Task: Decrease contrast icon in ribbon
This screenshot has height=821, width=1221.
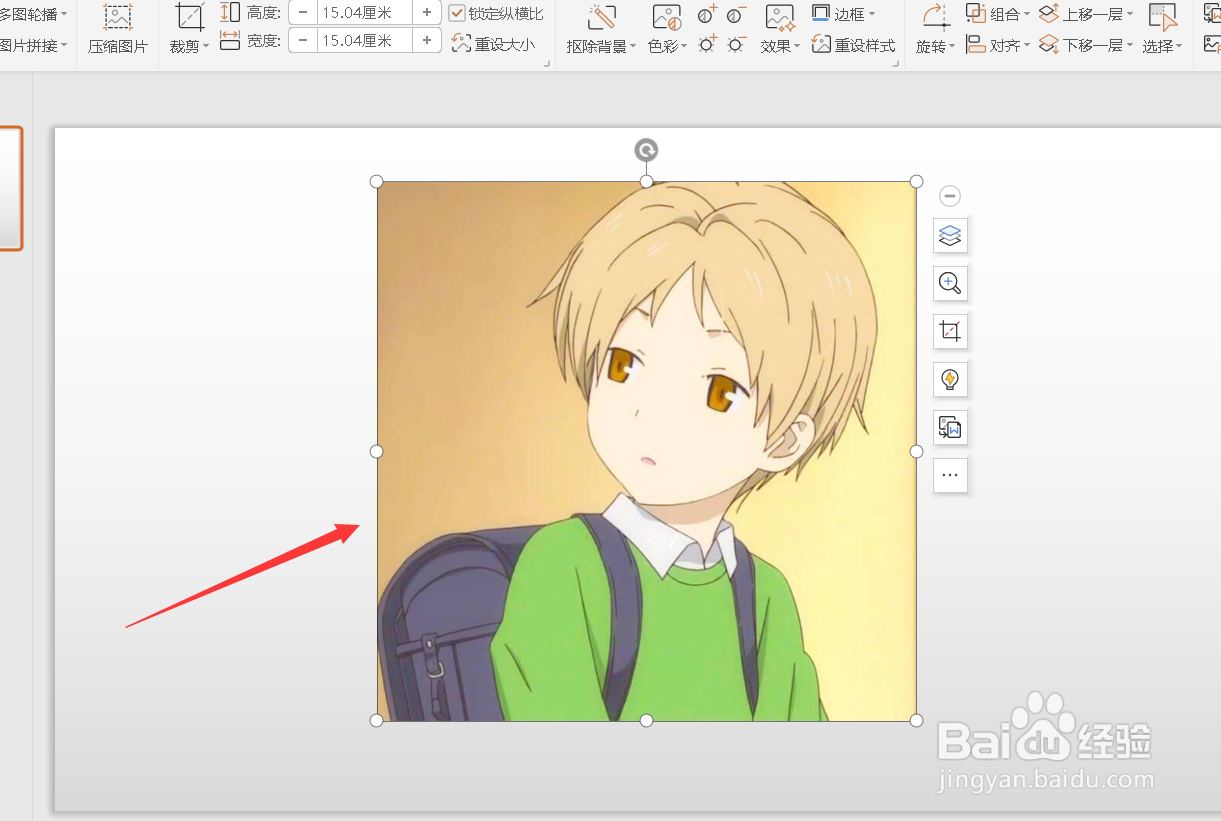Action: pyautogui.click(x=736, y=15)
